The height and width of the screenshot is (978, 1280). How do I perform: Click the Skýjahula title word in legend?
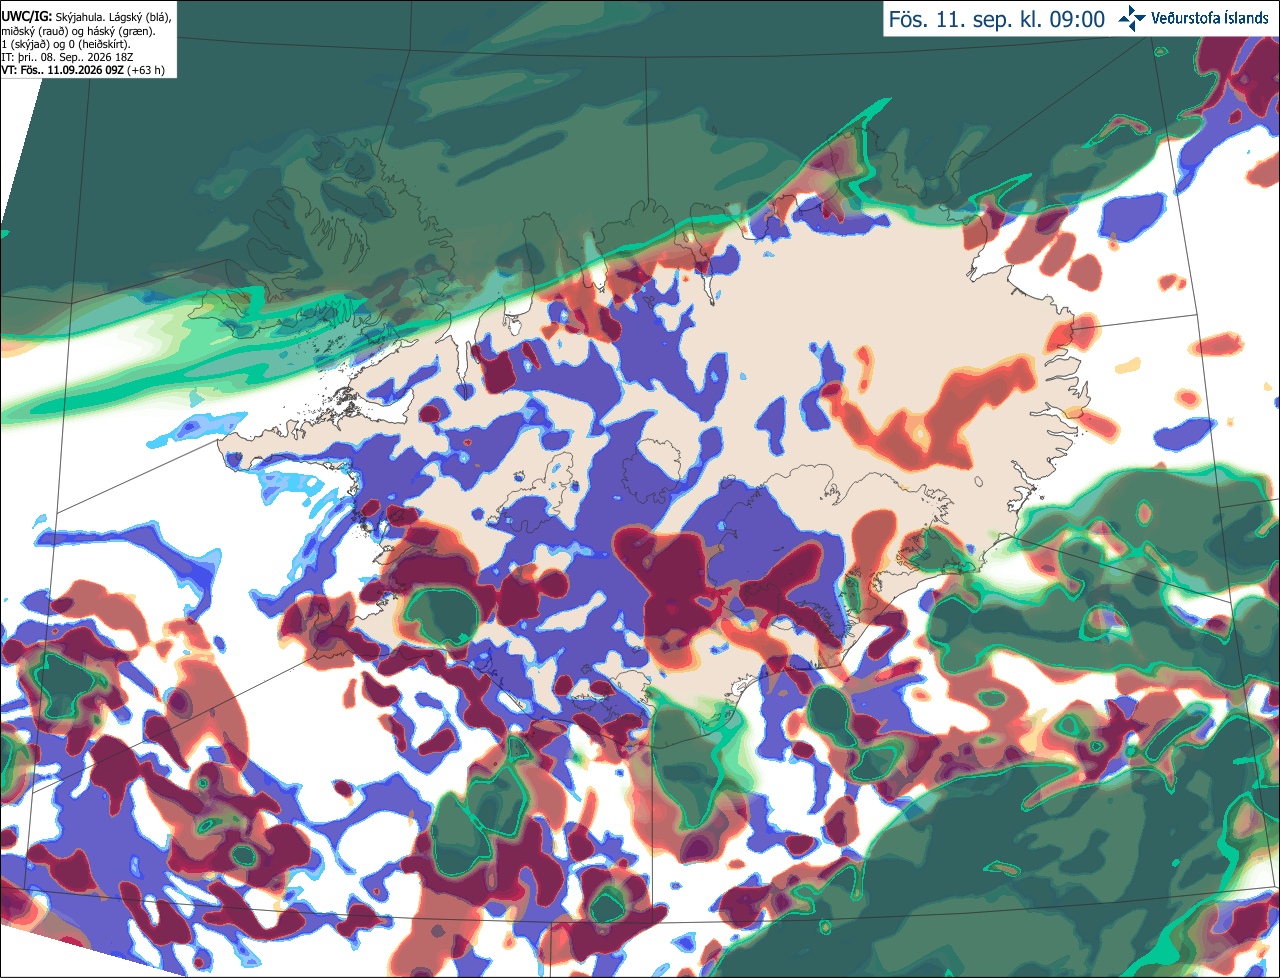(71, 17)
